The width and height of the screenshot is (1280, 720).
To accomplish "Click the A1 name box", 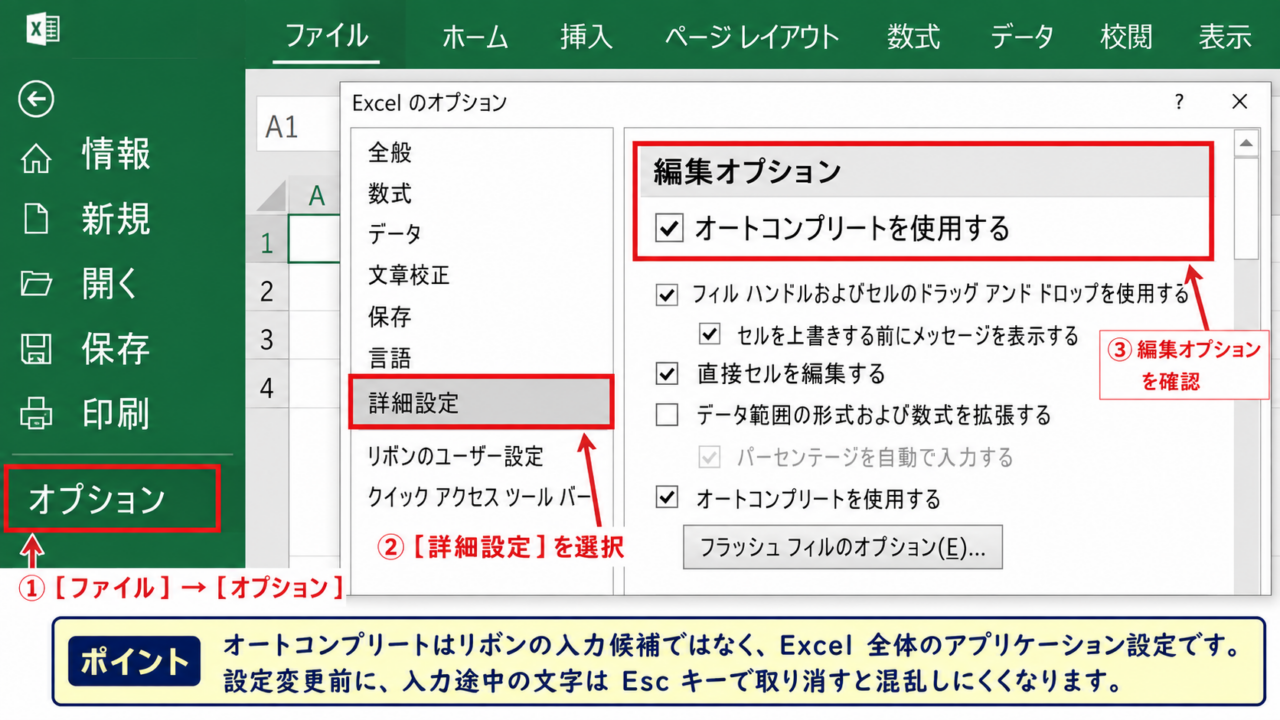I will click(296, 126).
